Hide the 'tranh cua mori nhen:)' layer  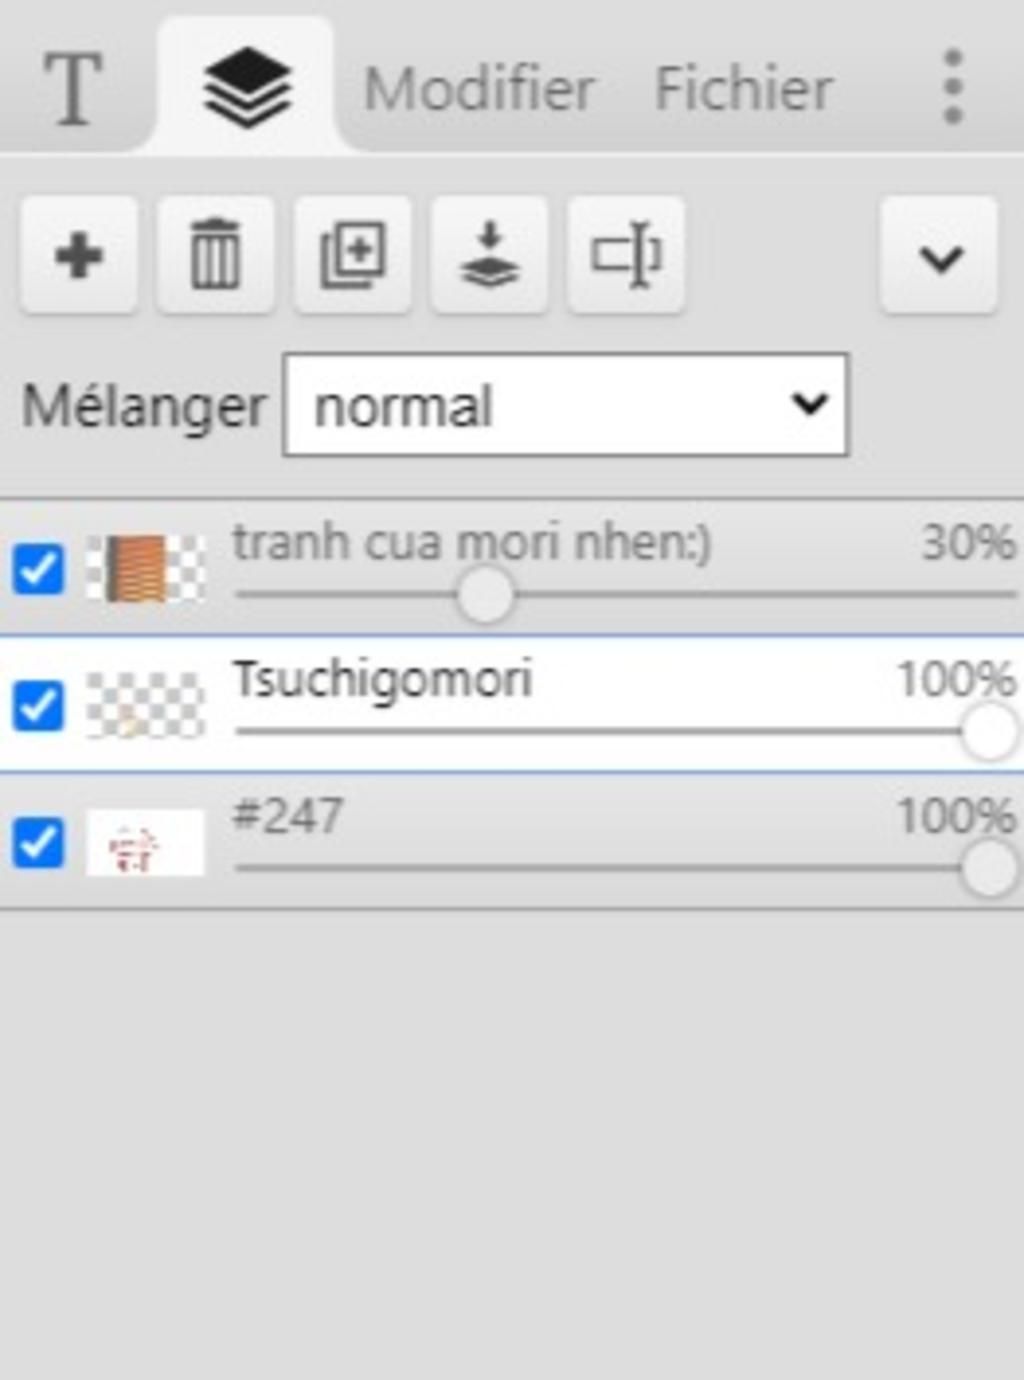tap(38, 569)
